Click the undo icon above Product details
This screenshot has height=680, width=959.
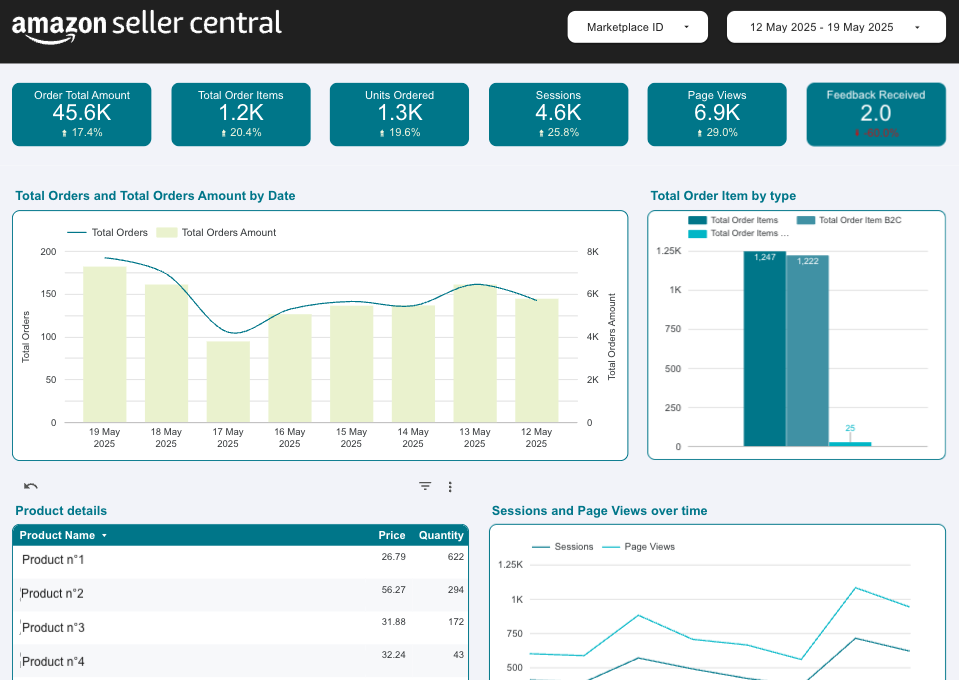(x=29, y=486)
